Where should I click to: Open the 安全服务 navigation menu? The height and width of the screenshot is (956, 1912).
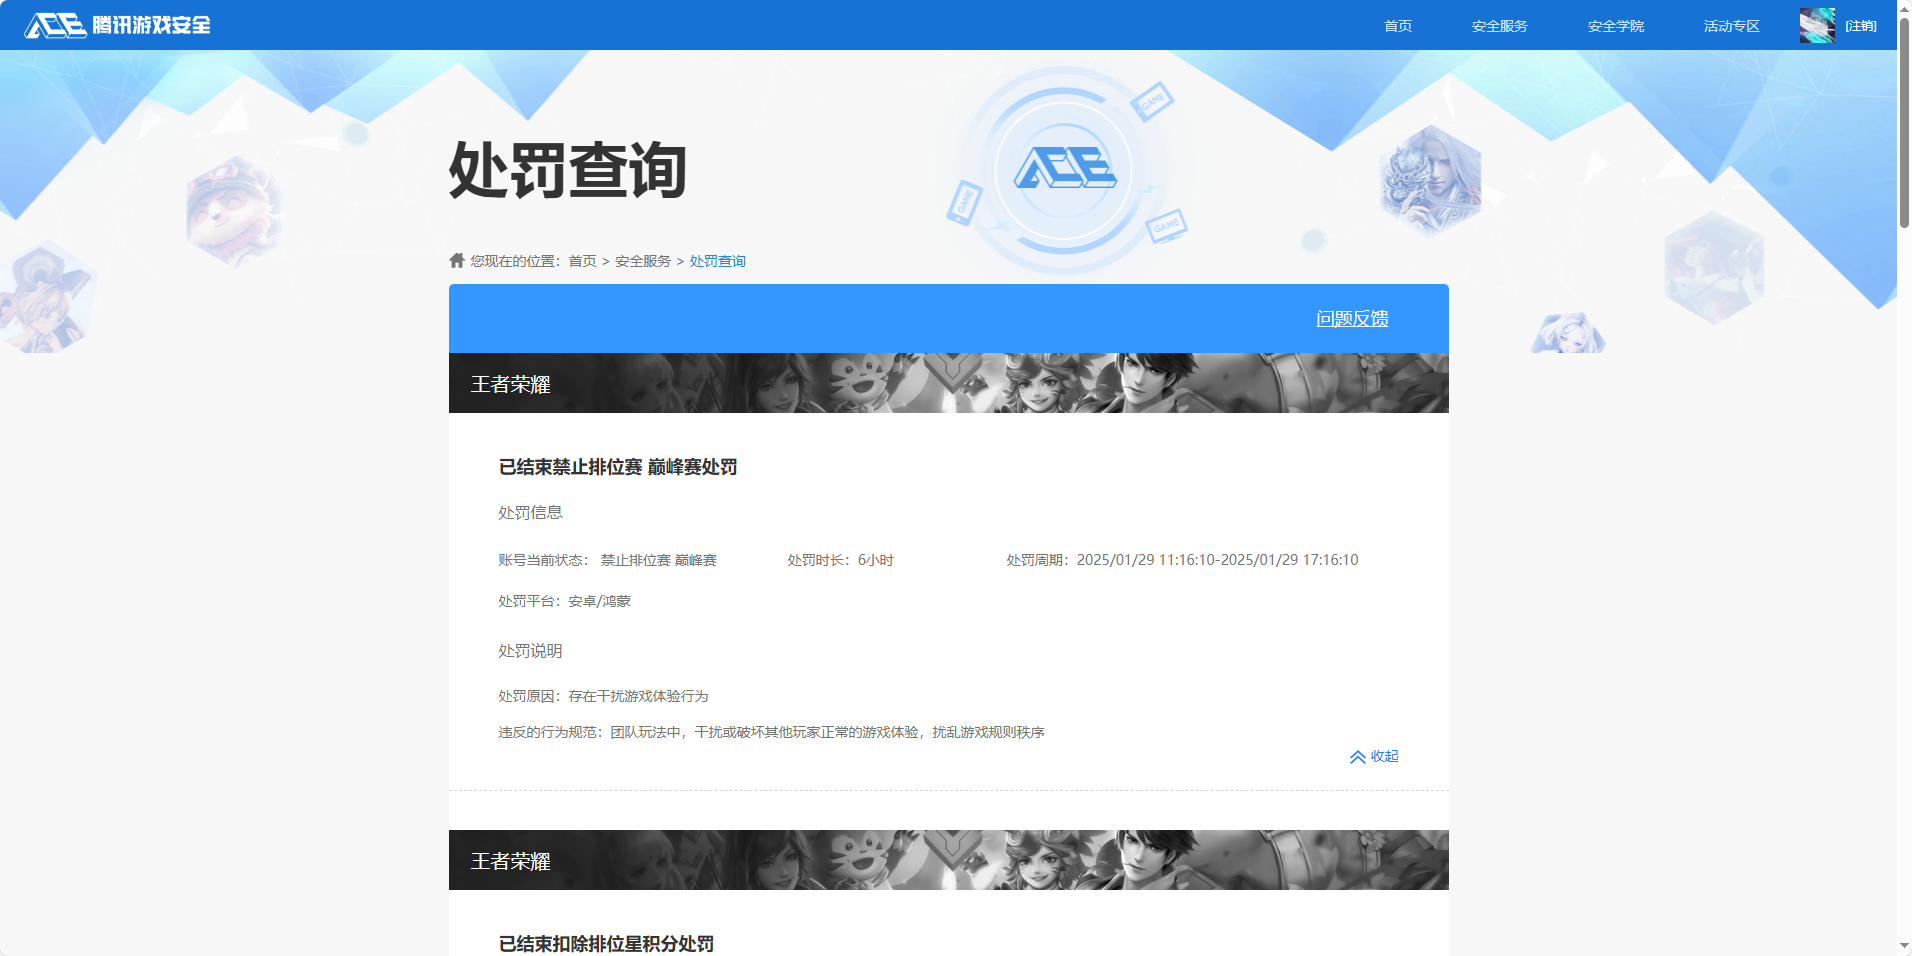[1499, 26]
